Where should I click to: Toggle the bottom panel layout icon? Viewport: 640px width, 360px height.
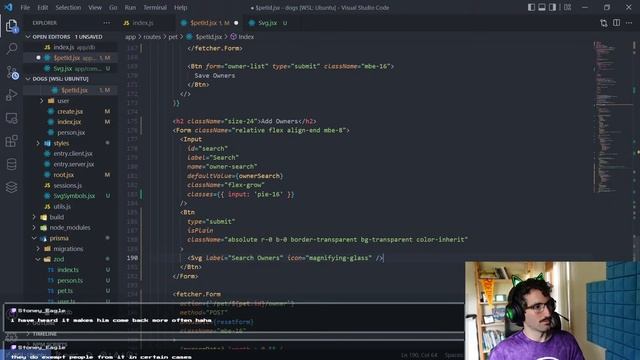(542, 7)
